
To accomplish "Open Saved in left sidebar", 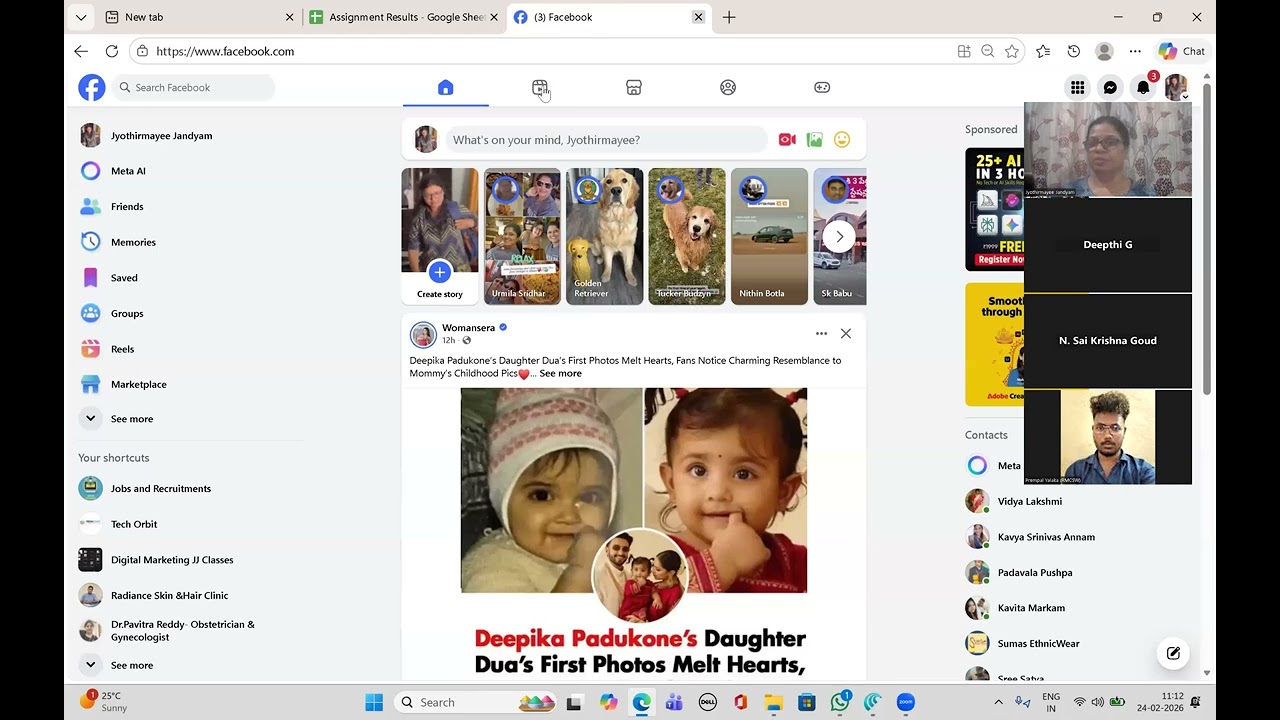I will [x=124, y=278].
